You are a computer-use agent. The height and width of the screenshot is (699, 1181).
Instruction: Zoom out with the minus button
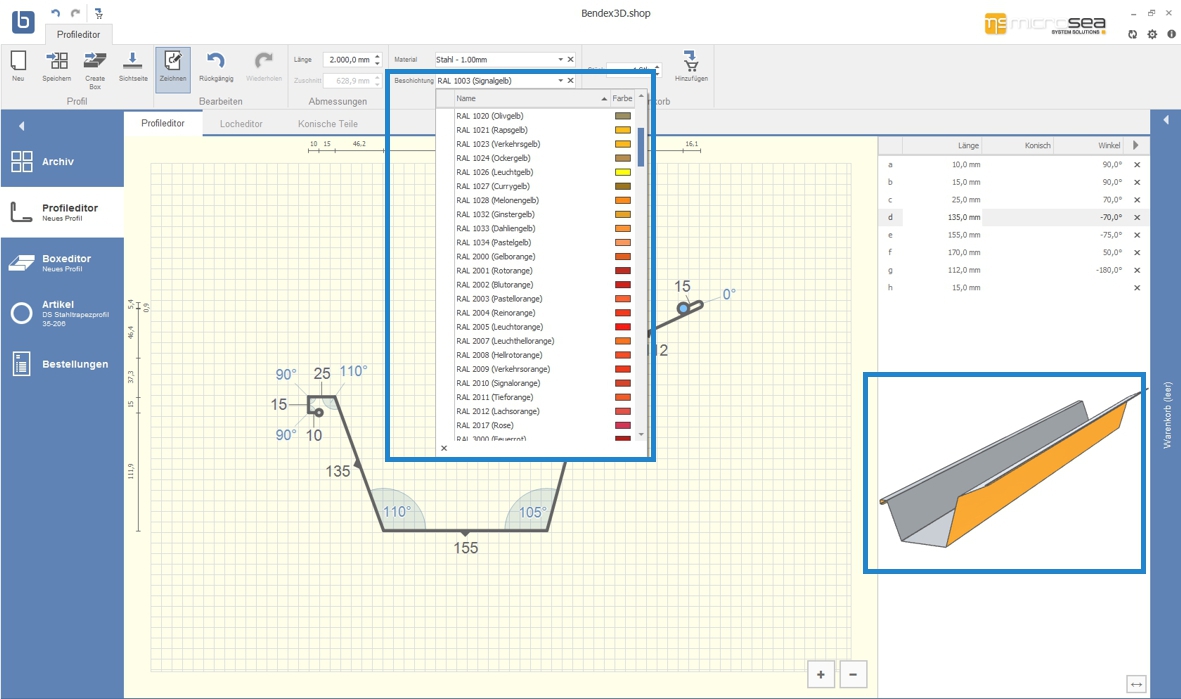click(853, 674)
